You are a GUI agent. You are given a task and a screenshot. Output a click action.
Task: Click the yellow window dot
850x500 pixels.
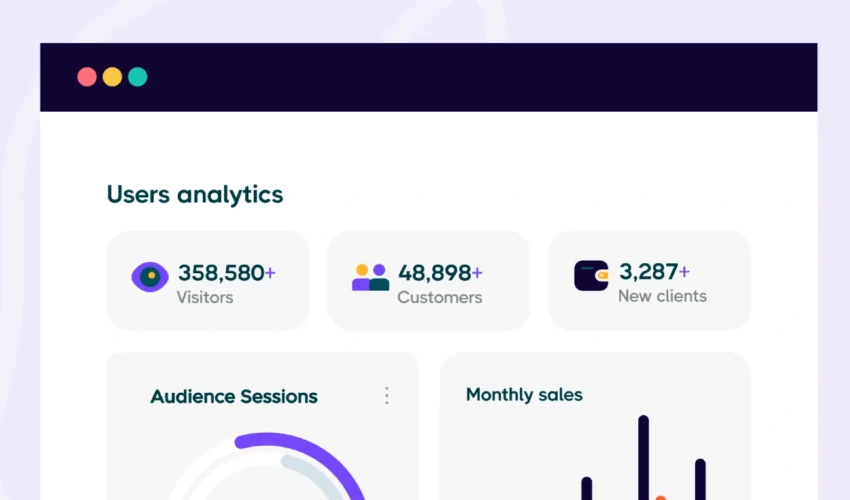coord(112,77)
